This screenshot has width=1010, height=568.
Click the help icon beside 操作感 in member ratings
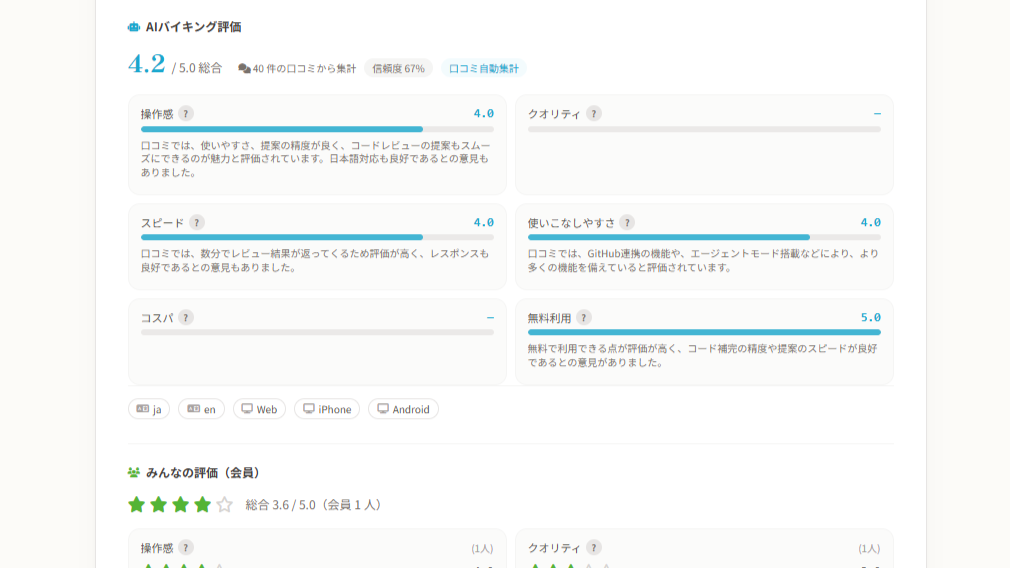pos(186,548)
